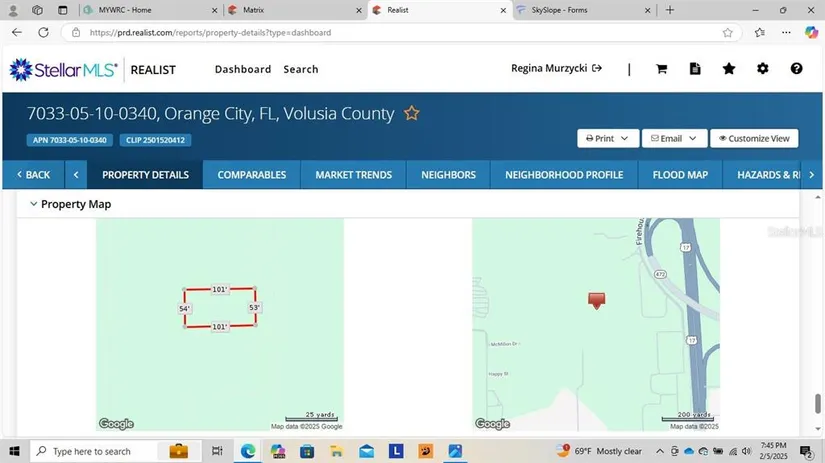Screen dimensions: 825x463
Task: Click the red property marker pin
Action: coord(597,299)
